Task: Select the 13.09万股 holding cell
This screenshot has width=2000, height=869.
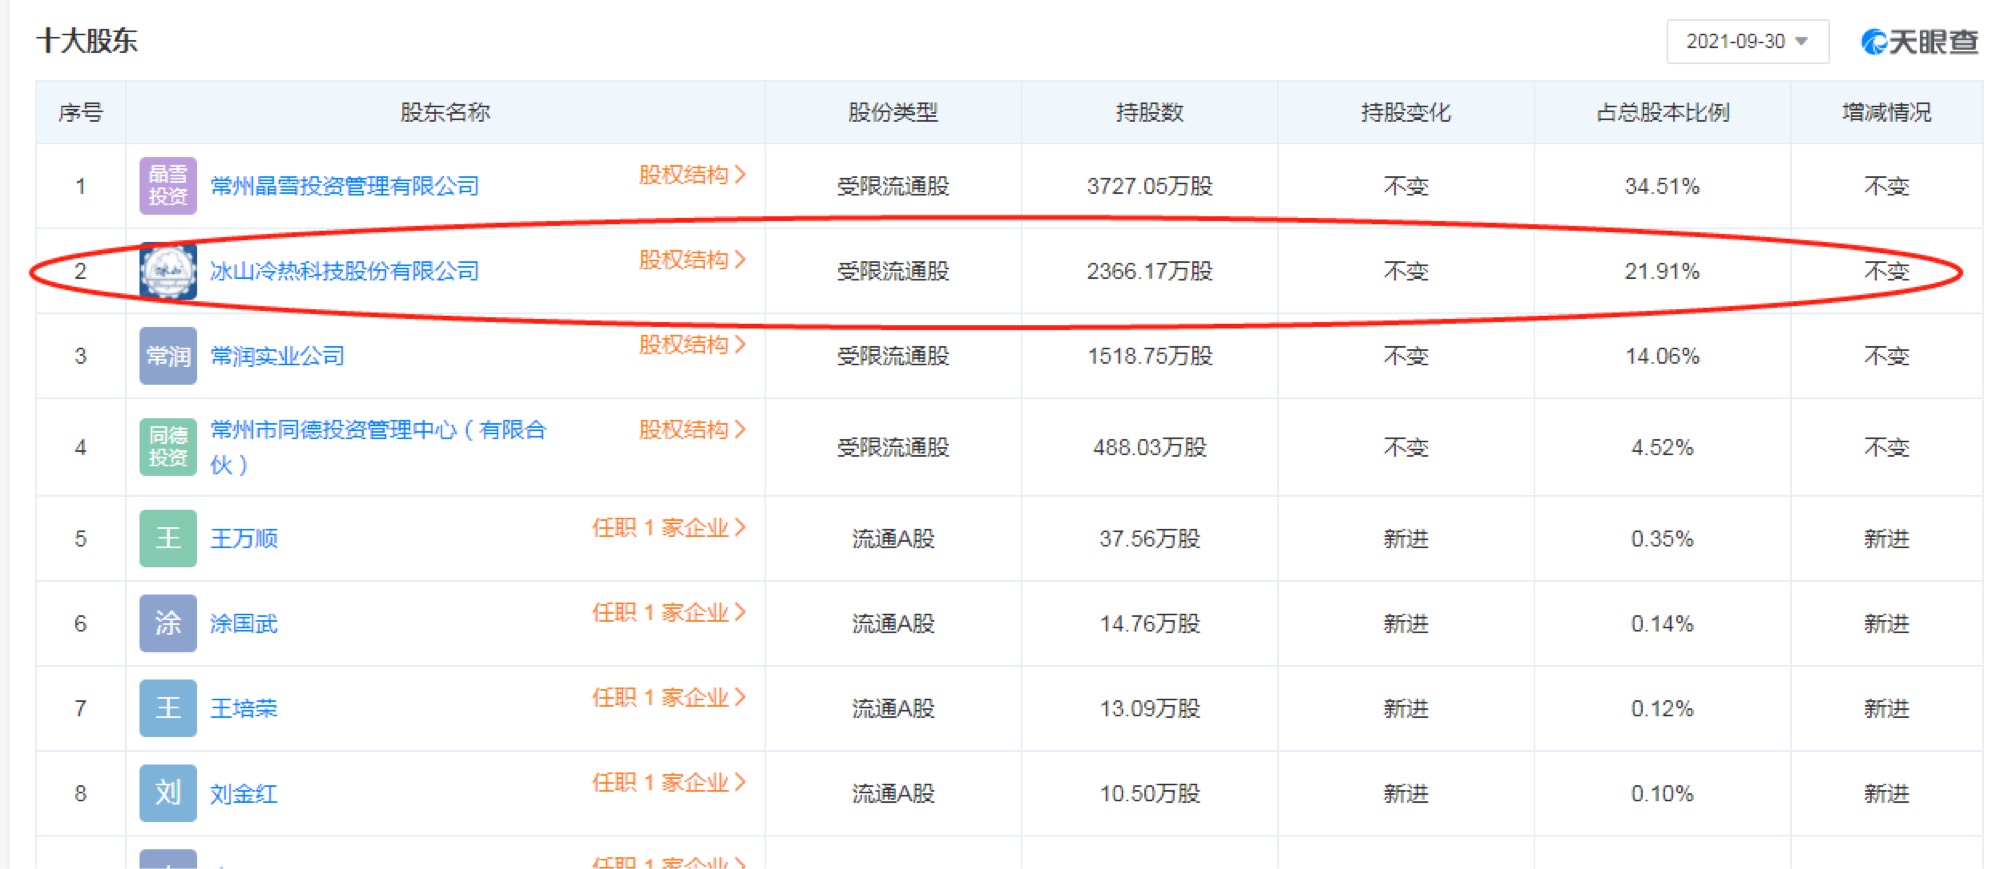Action: [1150, 709]
